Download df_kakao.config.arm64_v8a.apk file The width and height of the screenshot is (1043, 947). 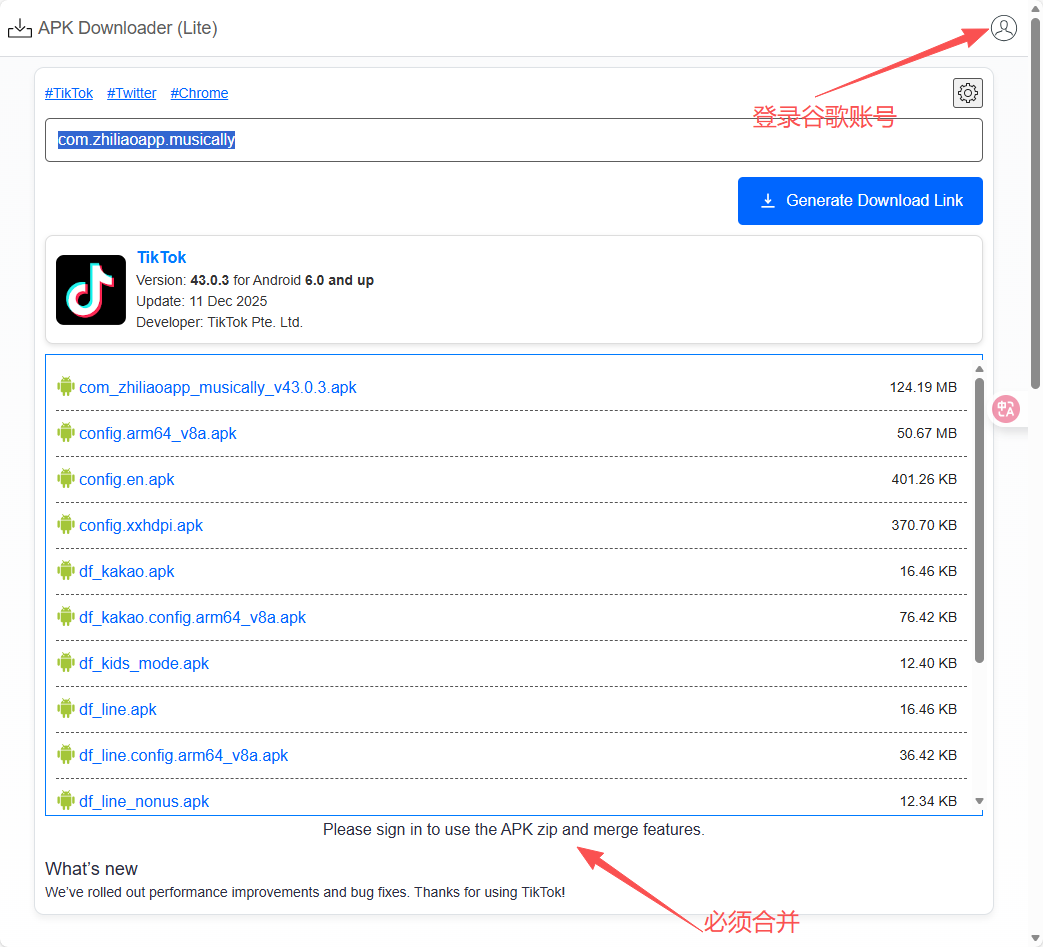point(192,617)
